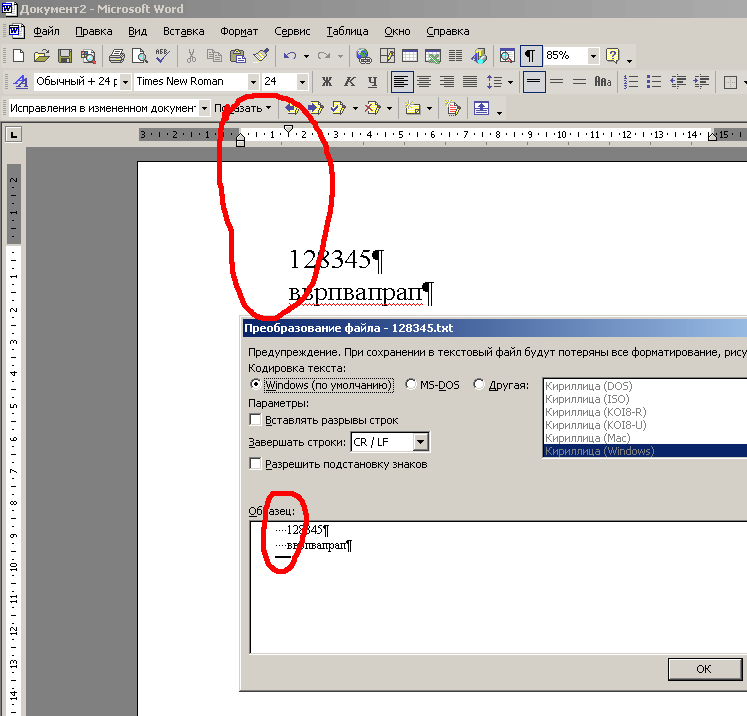Choose Кириллица (KOI8-R) encoding
The width and height of the screenshot is (747, 716).
645,412
